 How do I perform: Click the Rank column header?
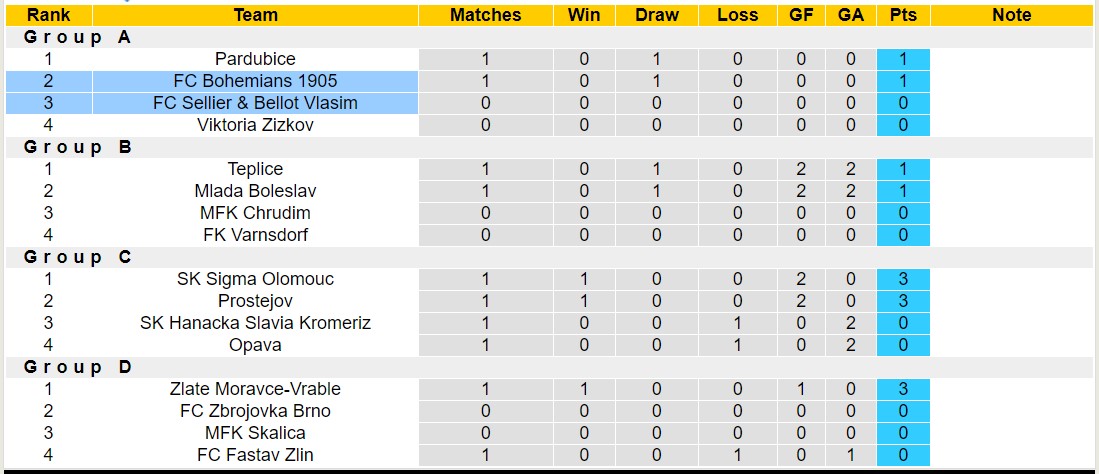tap(48, 15)
